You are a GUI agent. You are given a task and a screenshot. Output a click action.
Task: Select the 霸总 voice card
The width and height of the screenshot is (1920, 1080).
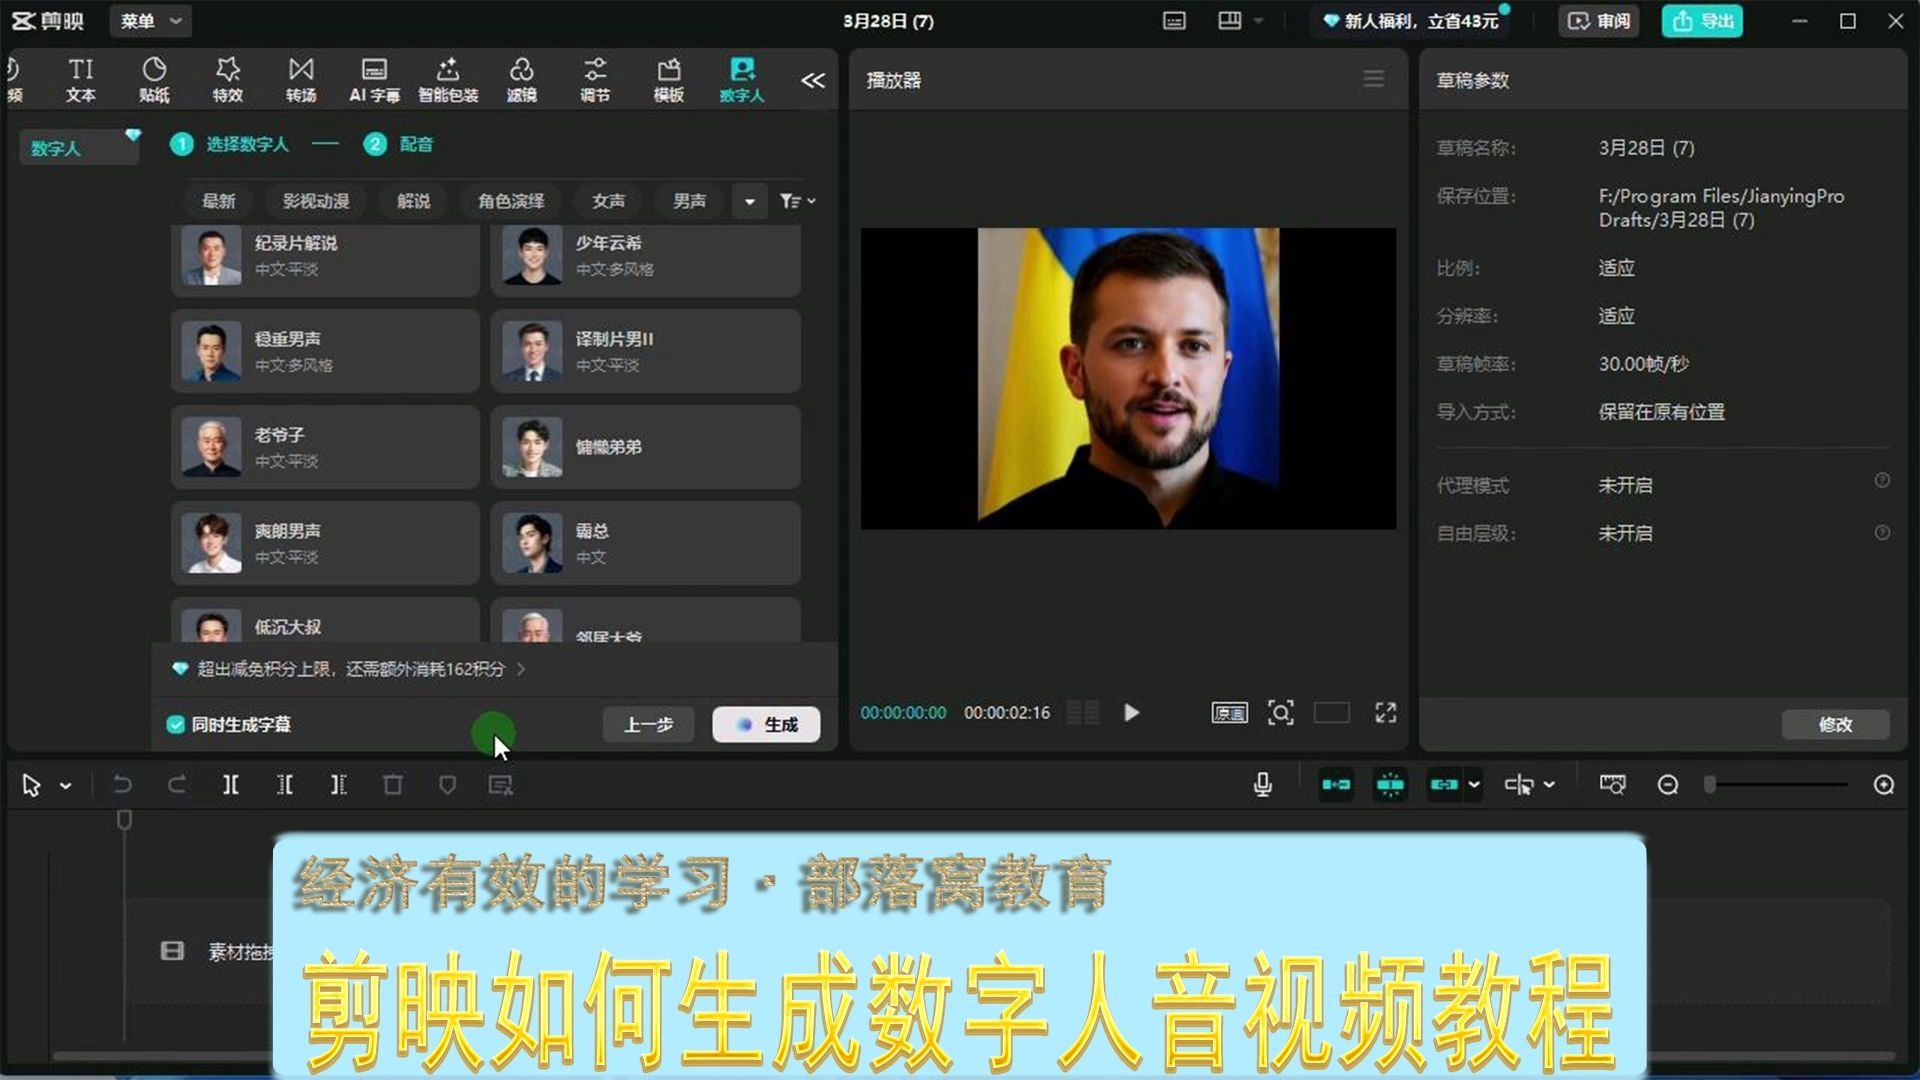coord(646,543)
